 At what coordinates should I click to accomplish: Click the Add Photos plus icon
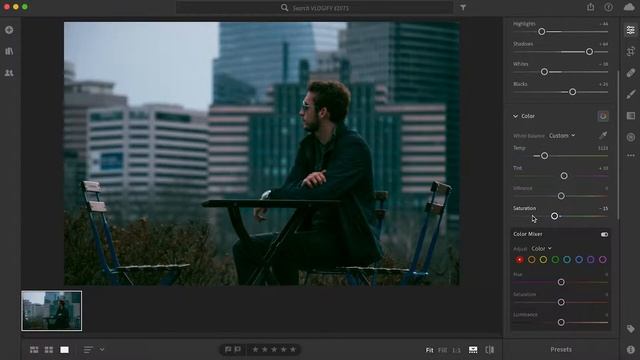click(9, 30)
